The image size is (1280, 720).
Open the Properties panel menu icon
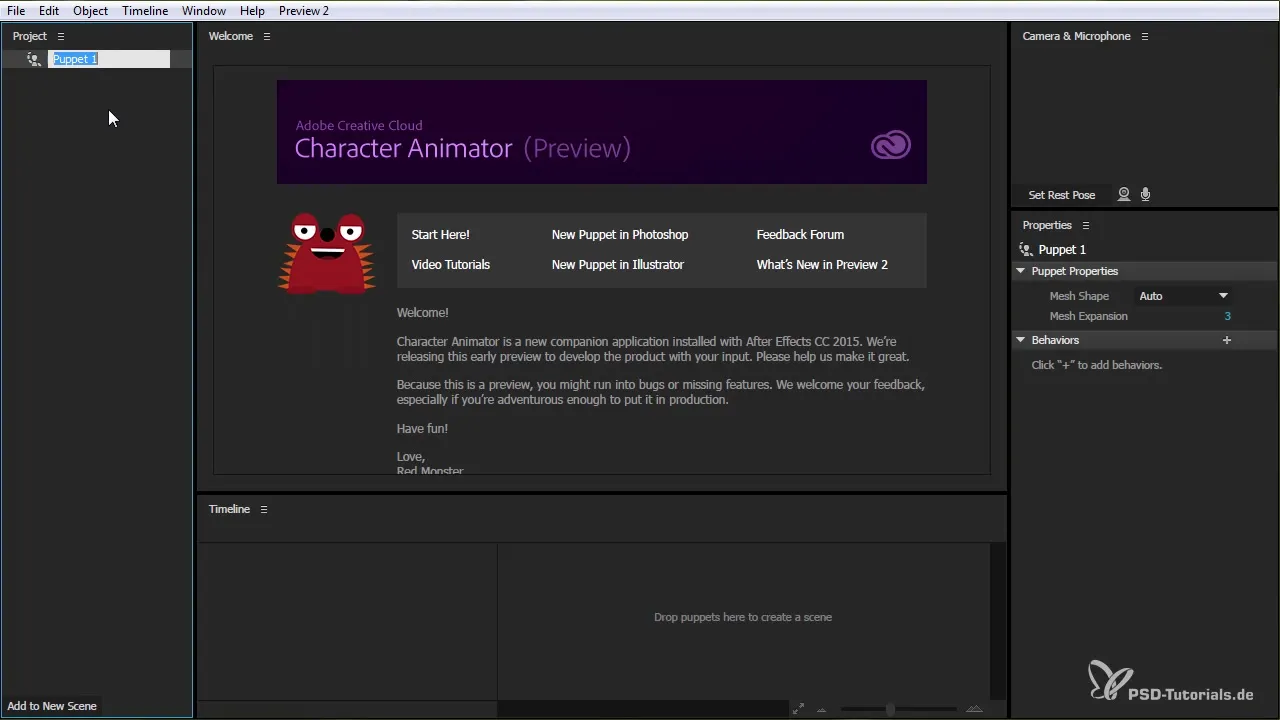1086,225
